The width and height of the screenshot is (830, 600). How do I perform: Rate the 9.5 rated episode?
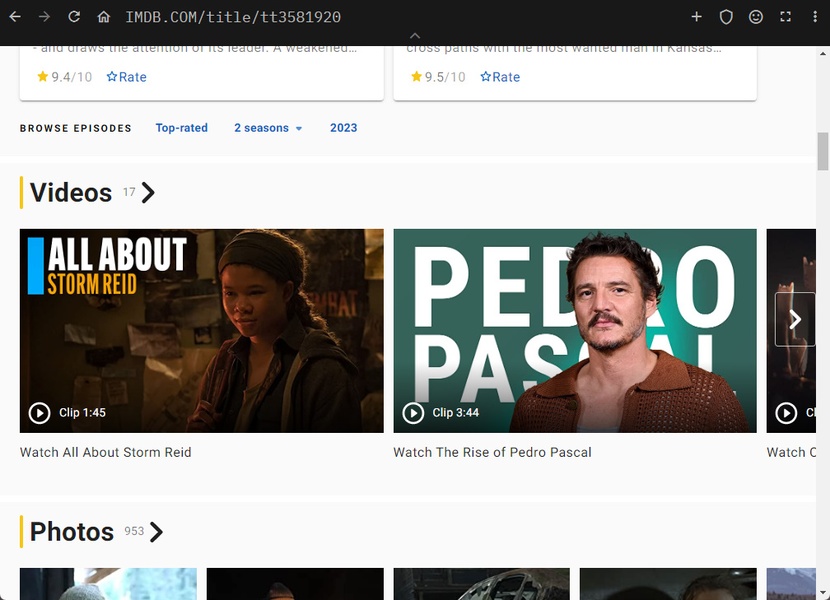[x=500, y=77]
